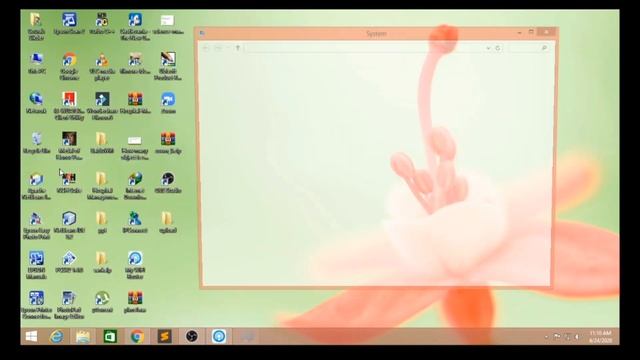This screenshot has height=360, width=640.
Task: Open the VLC media player desktop shortcut
Action: coord(102,66)
